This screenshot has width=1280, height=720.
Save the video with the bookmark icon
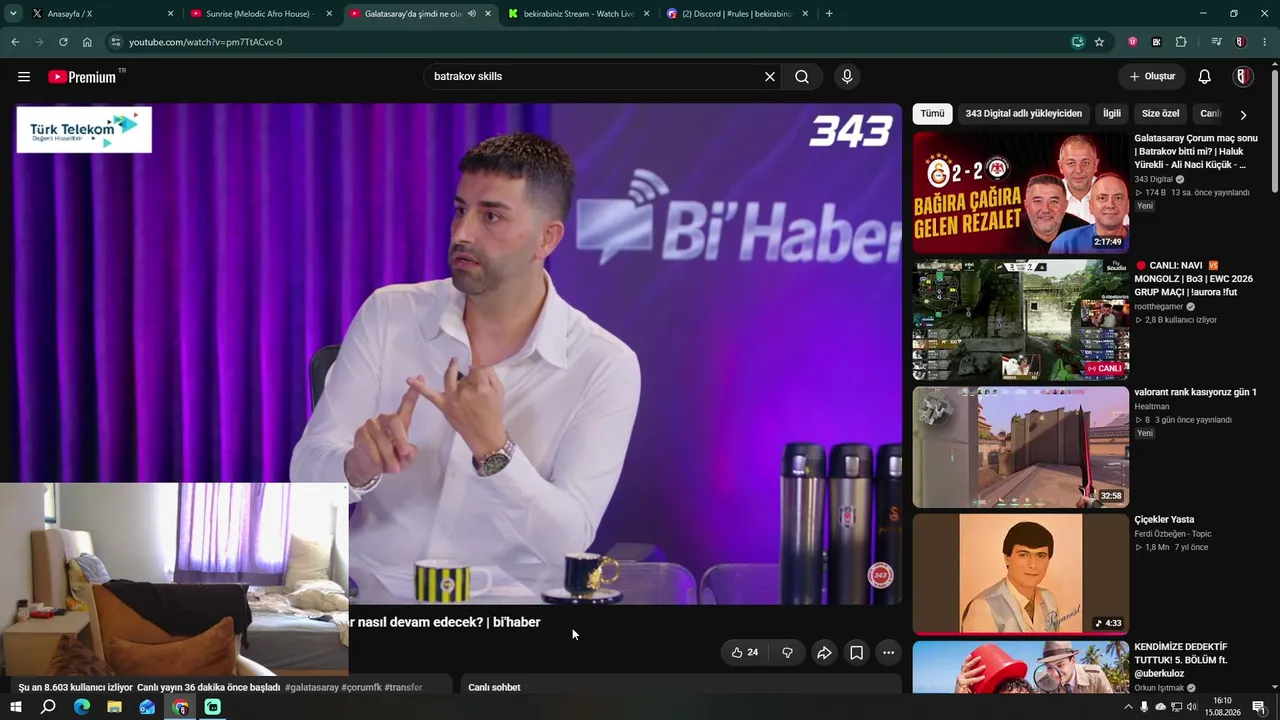(x=857, y=653)
